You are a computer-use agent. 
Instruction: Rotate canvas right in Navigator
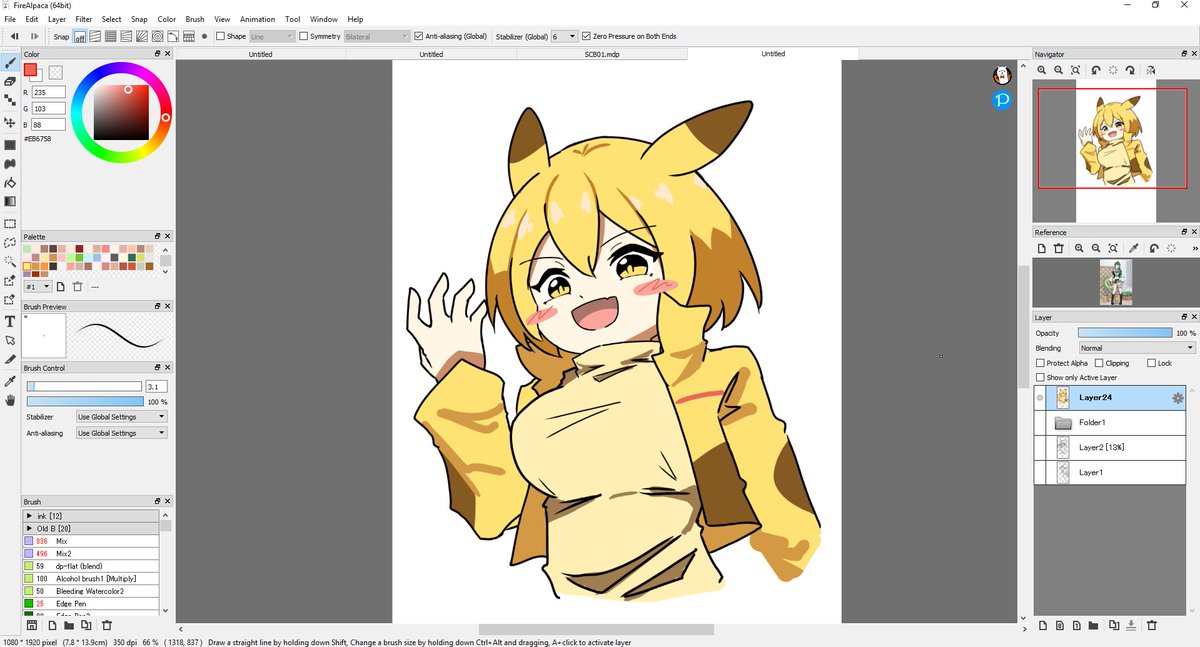click(x=1130, y=70)
